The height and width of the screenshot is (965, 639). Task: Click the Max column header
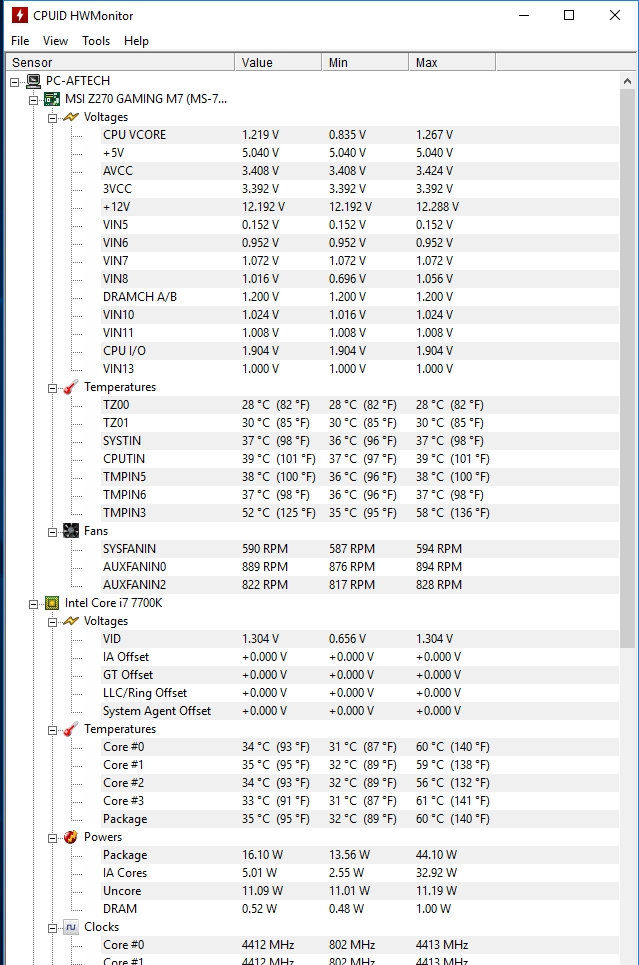pyautogui.click(x=452, y=63)
